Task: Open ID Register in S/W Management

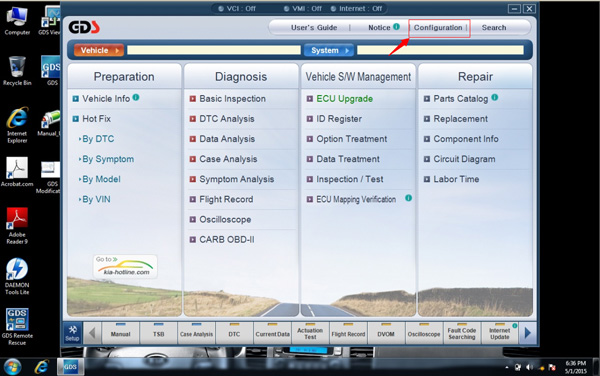Action: [339, 119]
